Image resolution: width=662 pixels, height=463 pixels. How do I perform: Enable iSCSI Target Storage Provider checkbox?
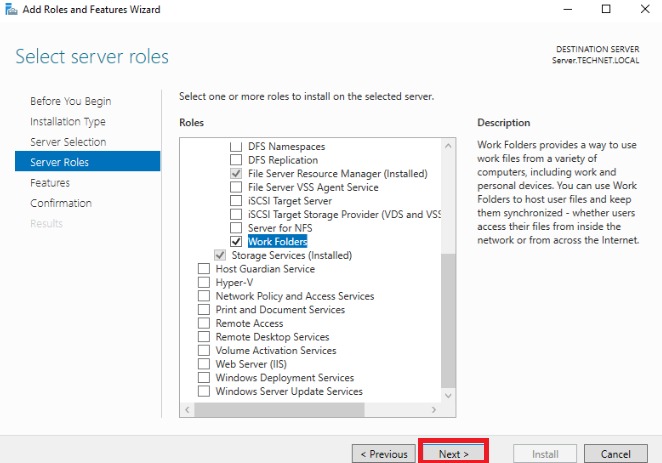pyautogui.click(x=236, y=214)
